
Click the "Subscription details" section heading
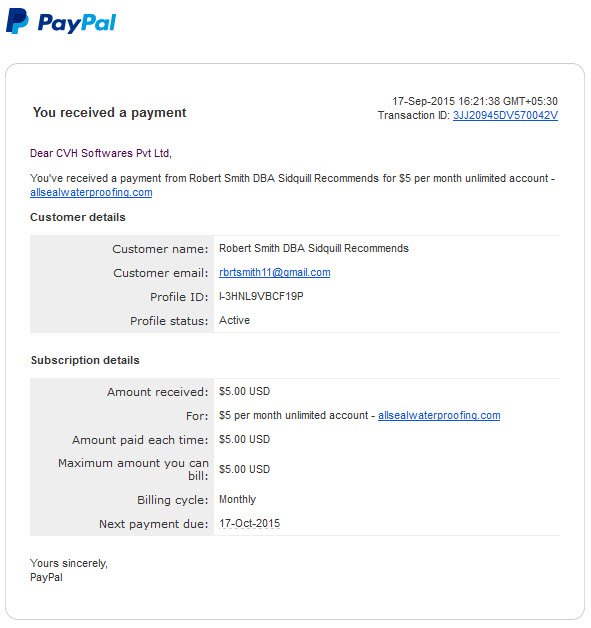[x=85, y=360]
